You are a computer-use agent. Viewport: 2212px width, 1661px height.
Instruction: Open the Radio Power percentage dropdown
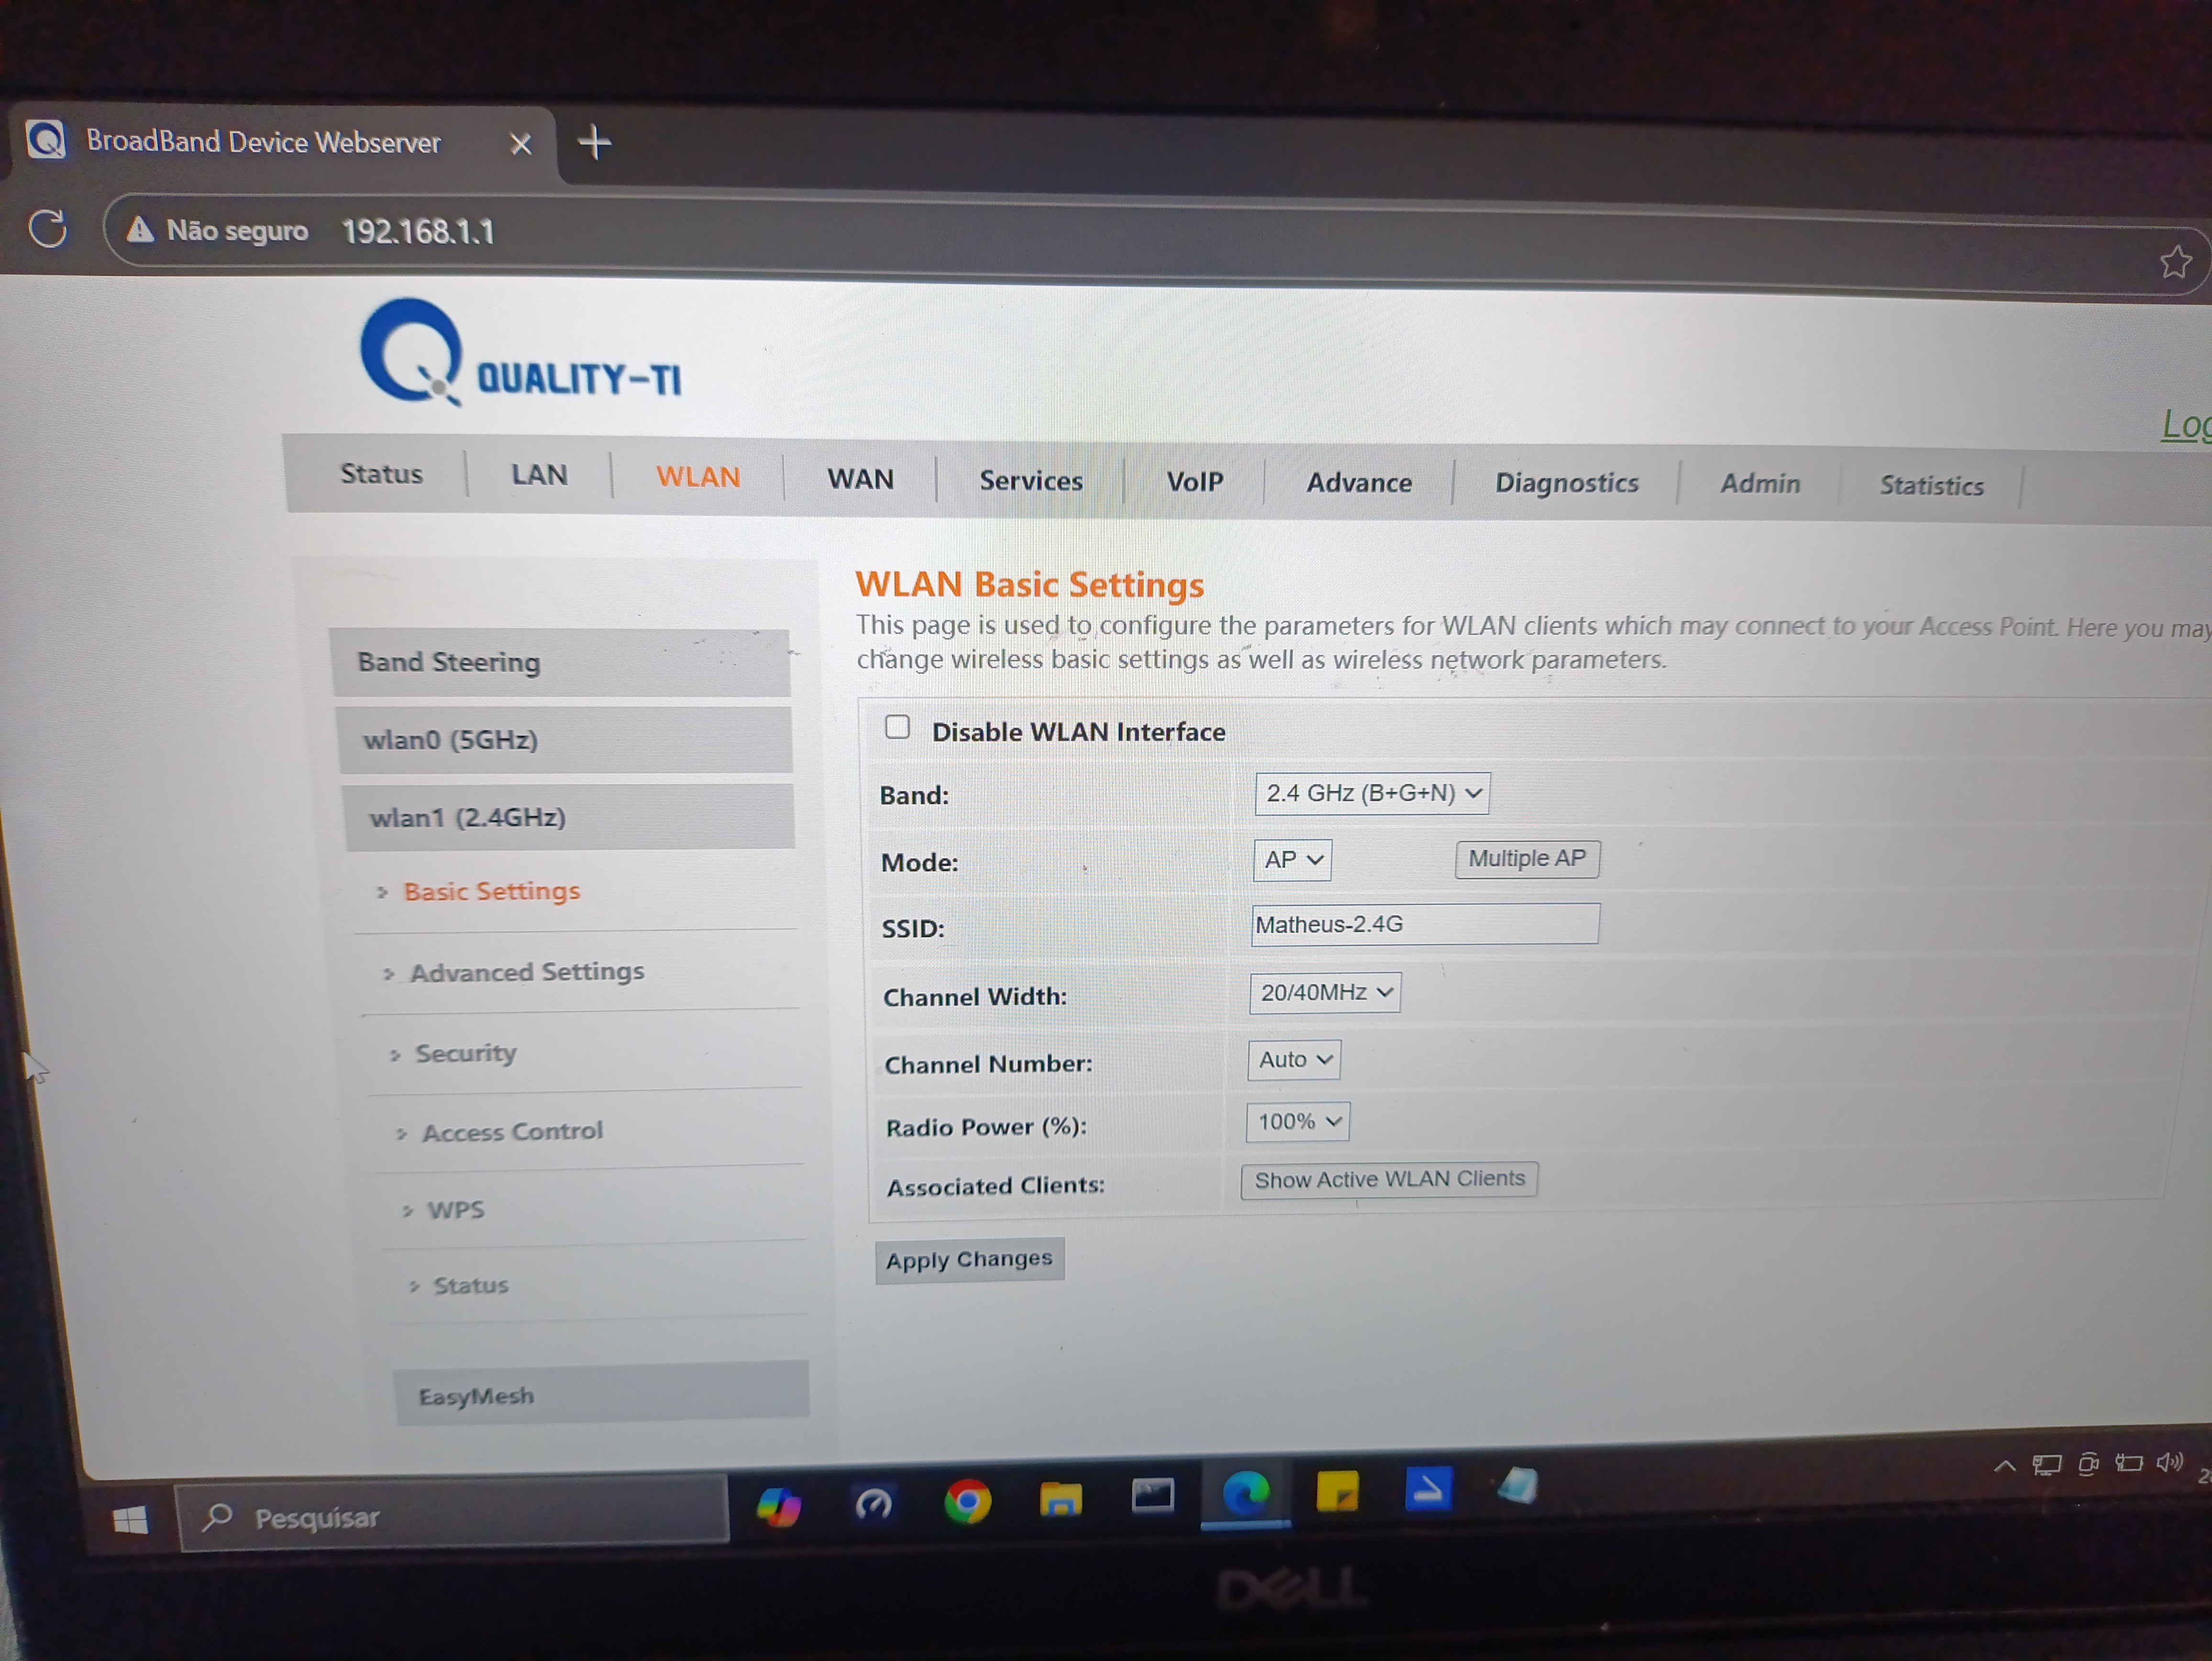(x=1297, y=1122)
